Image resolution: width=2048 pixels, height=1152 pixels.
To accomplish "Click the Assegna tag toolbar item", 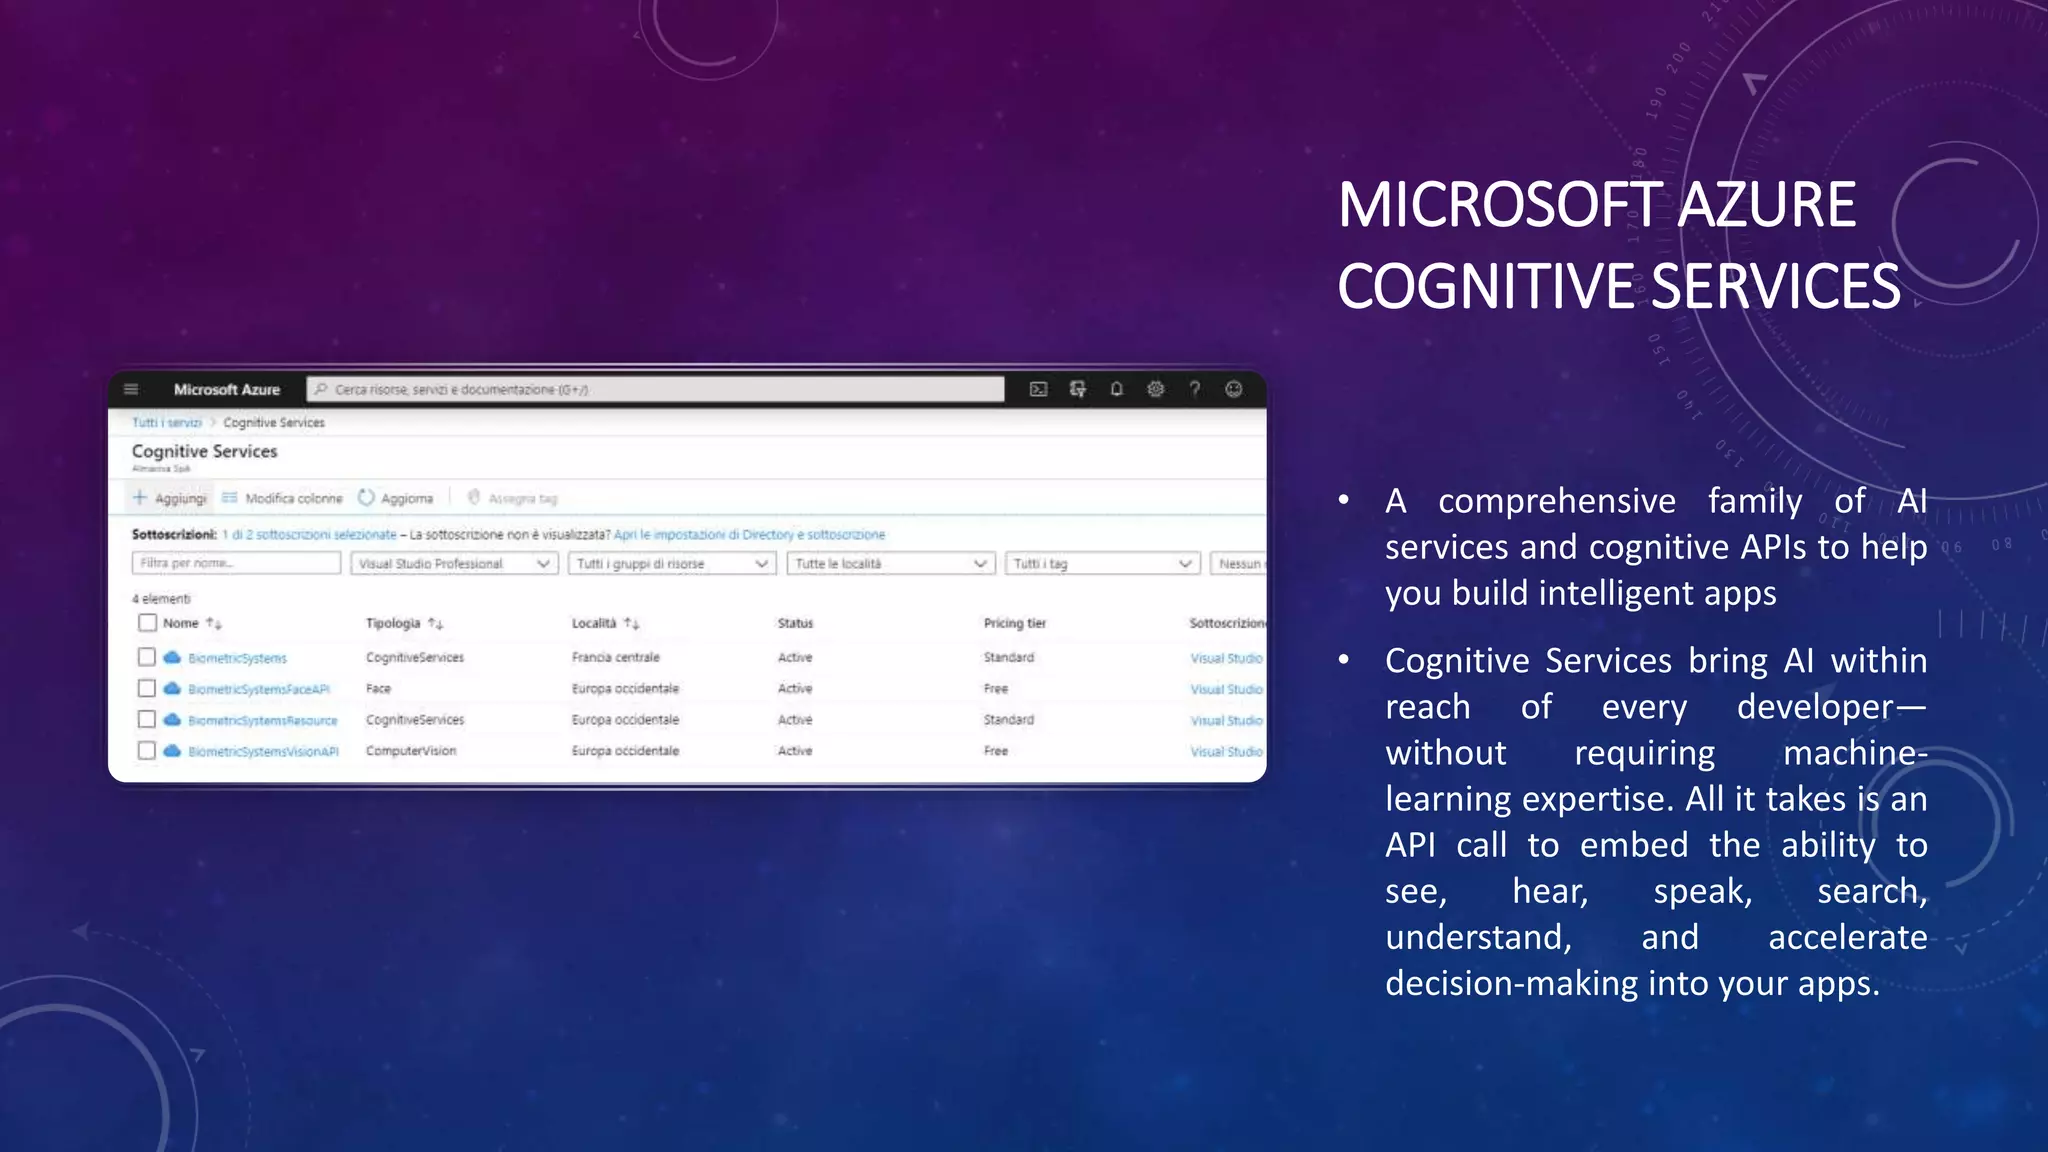I will pos(513,498).
